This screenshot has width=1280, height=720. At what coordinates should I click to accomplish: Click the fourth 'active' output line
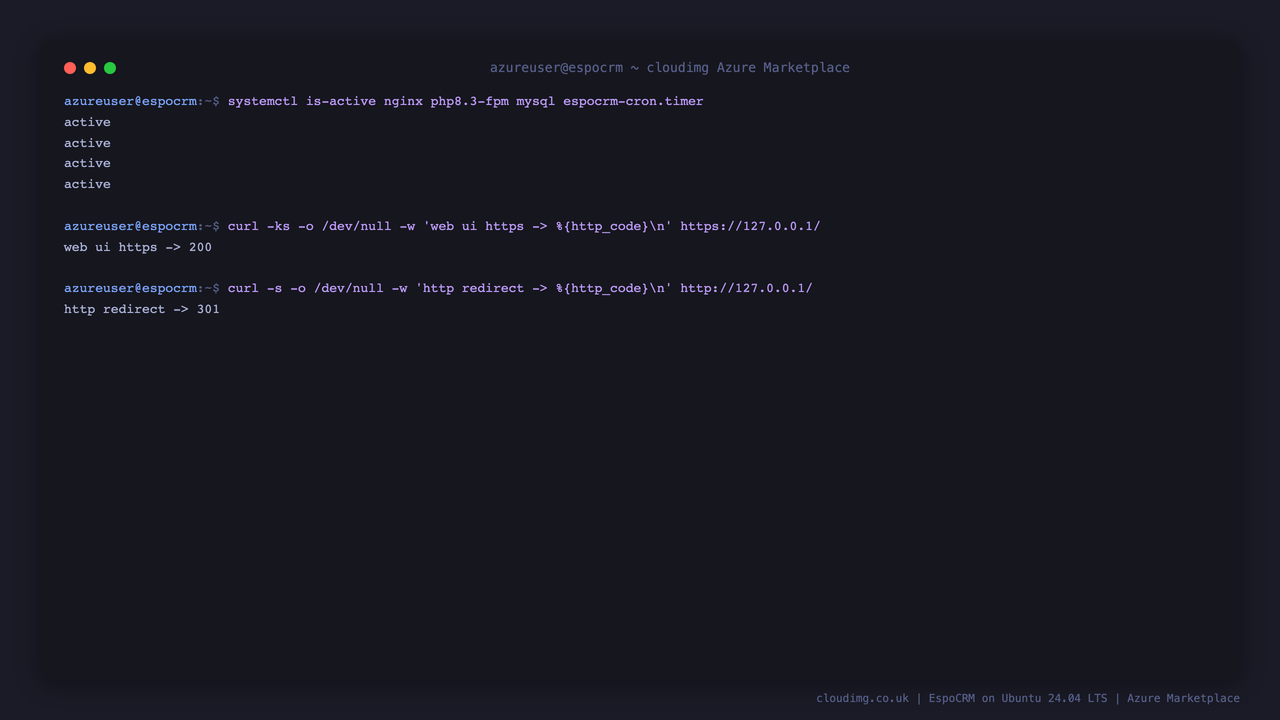coord(87,184)
